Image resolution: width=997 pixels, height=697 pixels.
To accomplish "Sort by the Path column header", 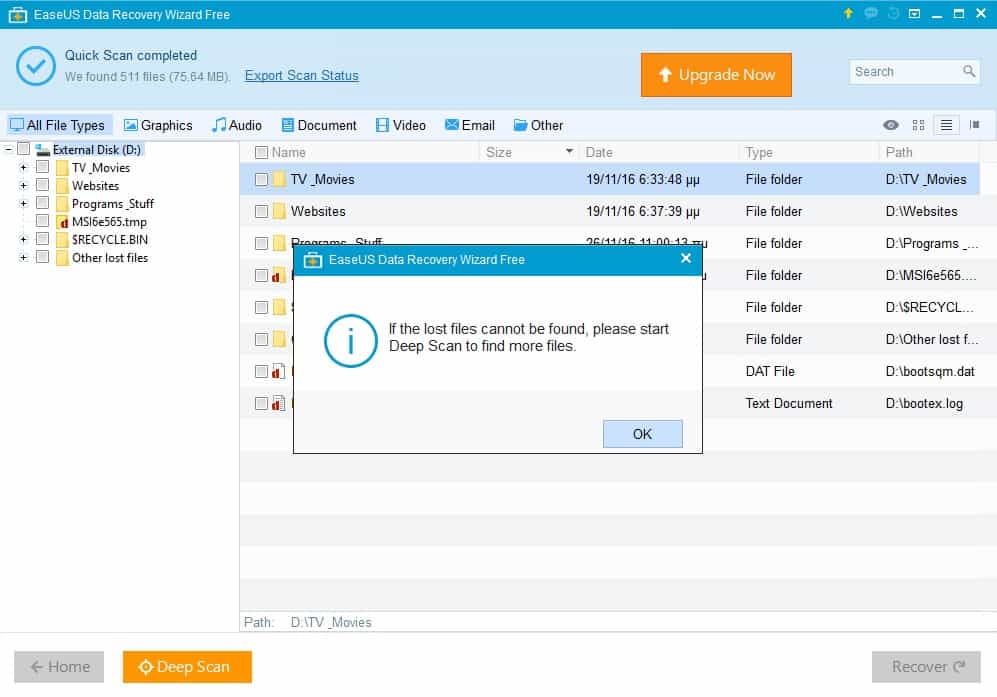I will (930, 152).
